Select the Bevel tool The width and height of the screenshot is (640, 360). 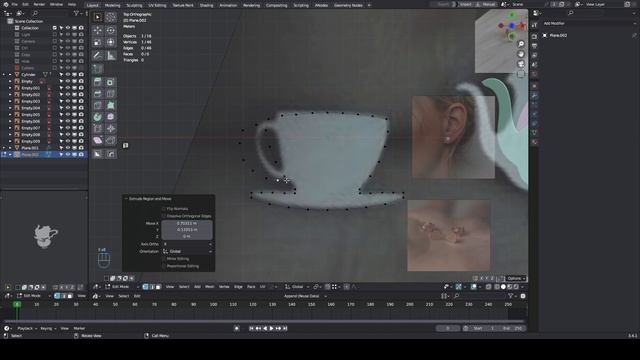point(98,94)
